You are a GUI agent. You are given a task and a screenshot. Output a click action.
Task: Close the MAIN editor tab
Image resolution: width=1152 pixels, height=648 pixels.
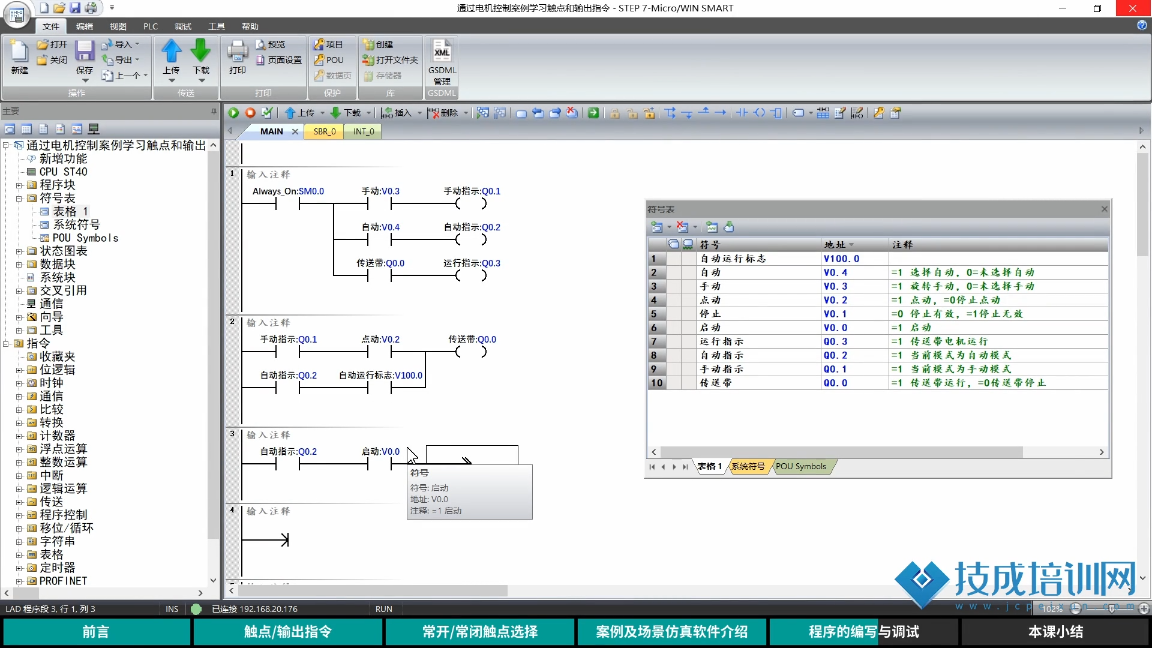(295, 132)
